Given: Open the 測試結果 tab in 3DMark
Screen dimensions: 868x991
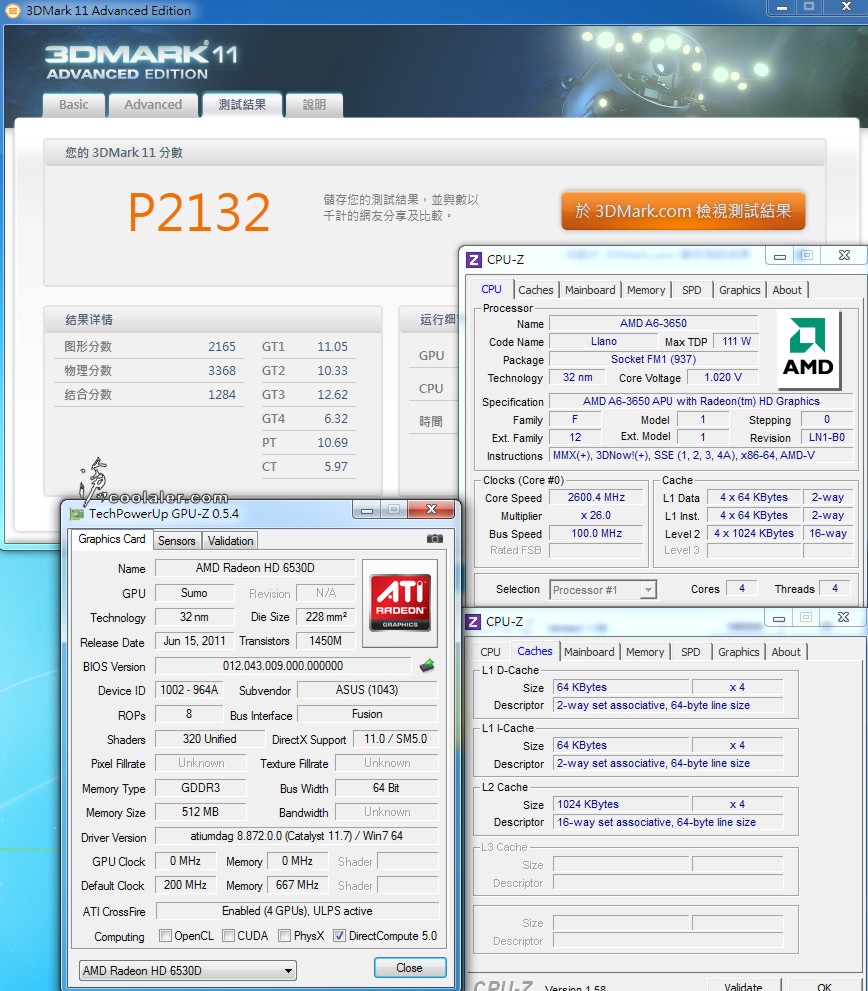Looking at the screenshot, I should (242, 105).
